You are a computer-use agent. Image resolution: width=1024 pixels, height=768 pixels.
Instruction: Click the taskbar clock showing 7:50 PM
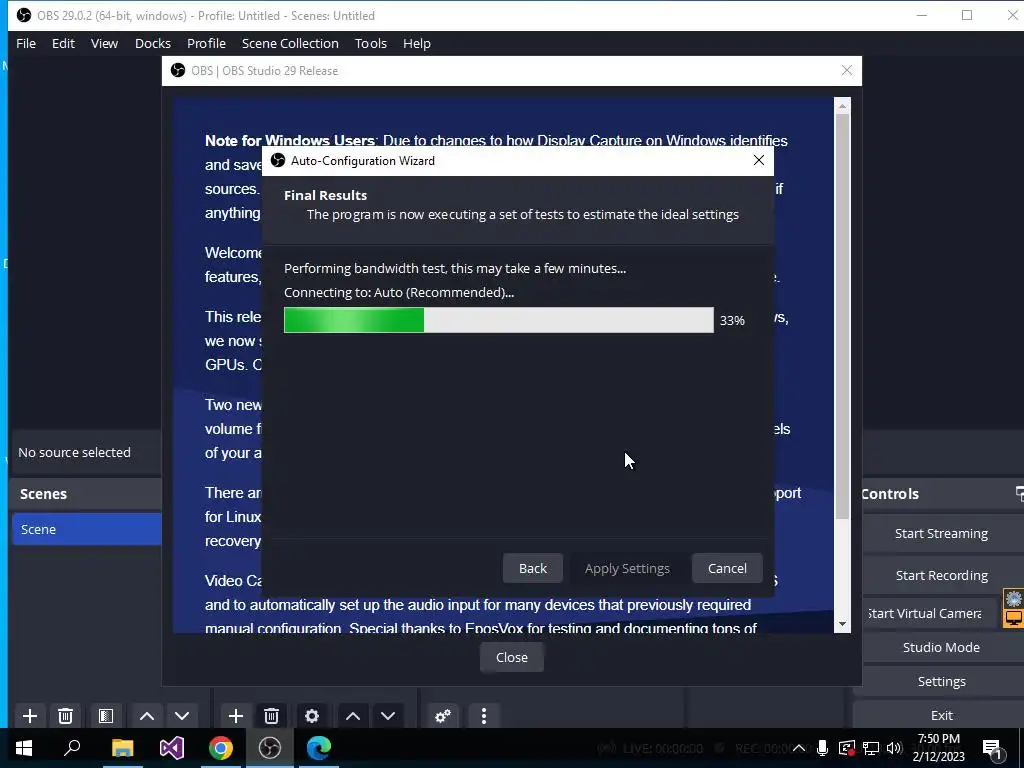point(938,748)
